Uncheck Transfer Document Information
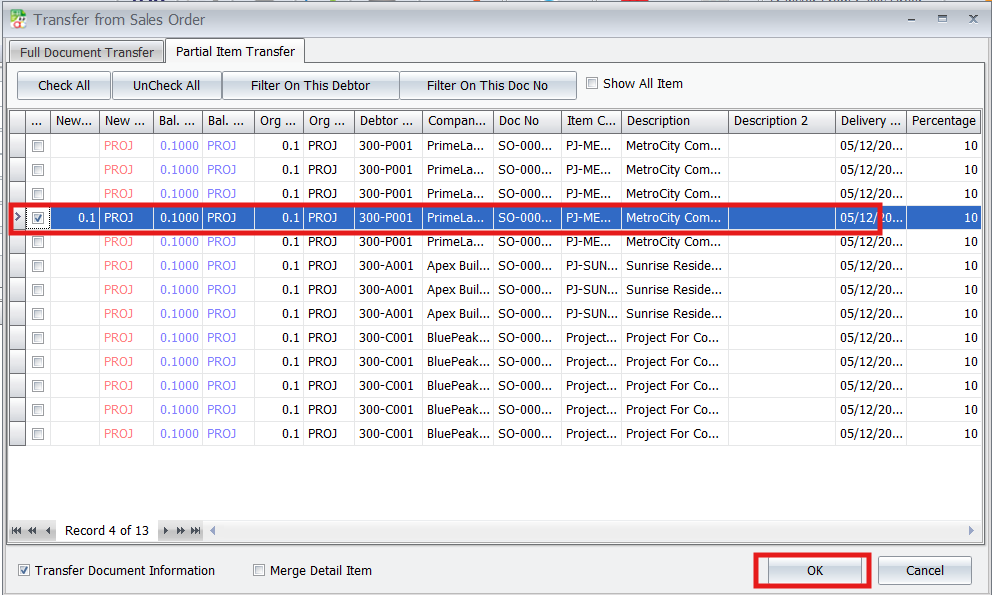 24,571
